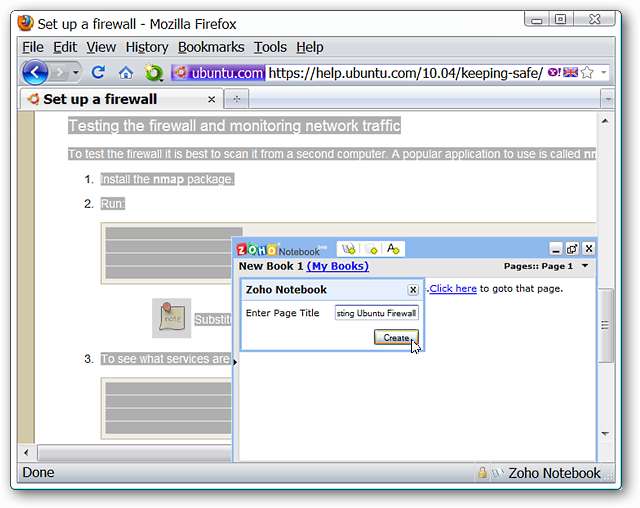
Task: Click the second Zoho Notebook toolbar icon
Action: tap(371, 248)
